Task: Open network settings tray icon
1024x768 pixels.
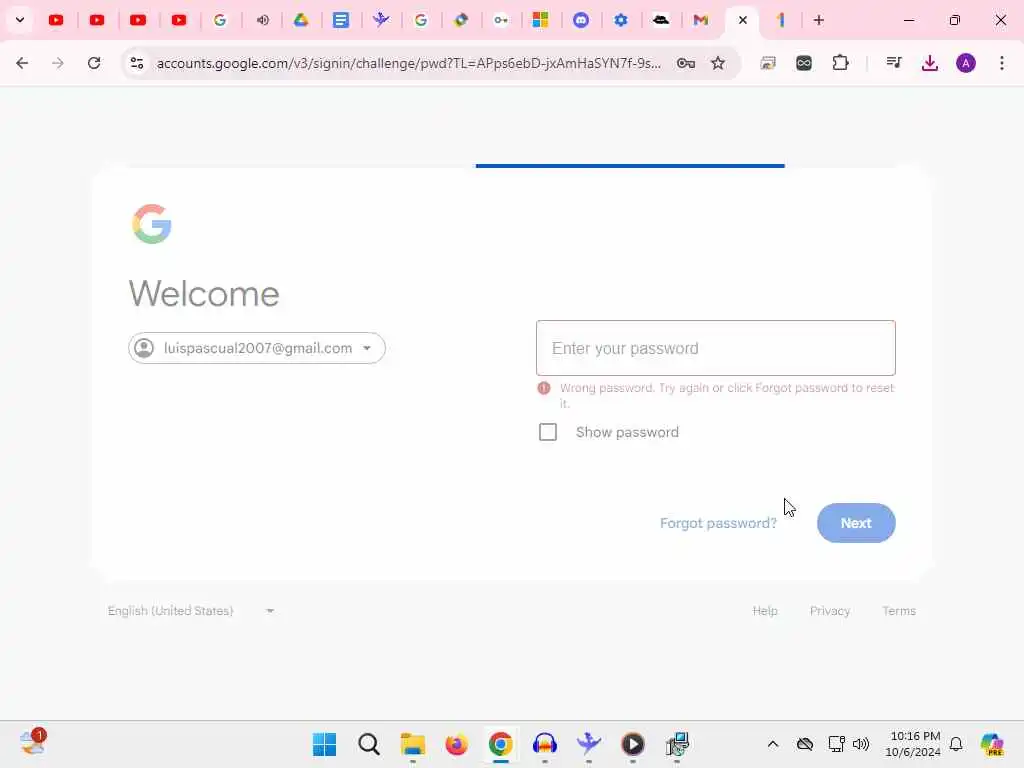Action: 836,744
